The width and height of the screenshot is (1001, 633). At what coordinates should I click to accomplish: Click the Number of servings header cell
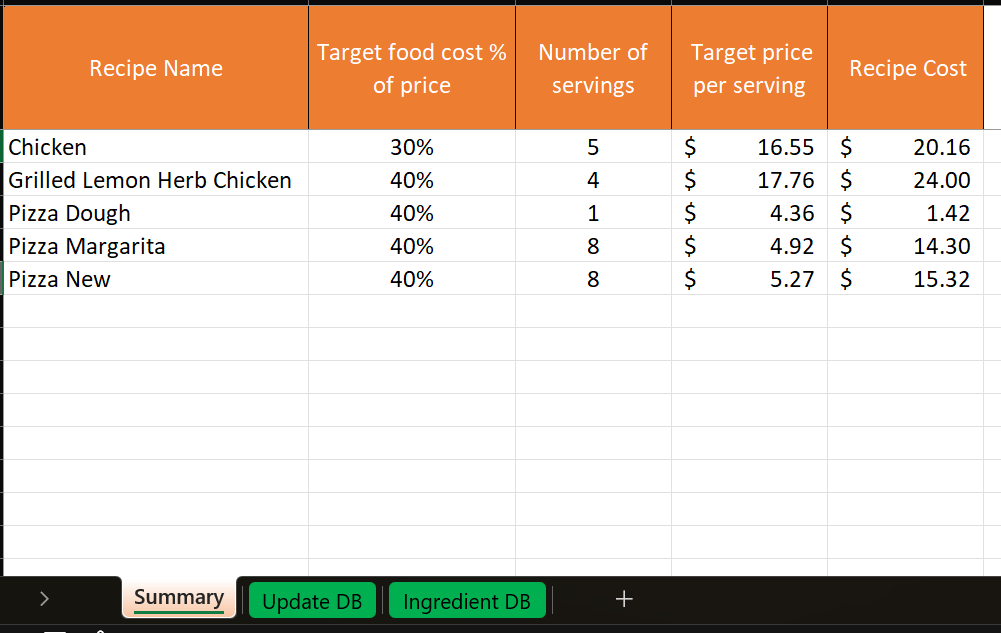[x=593, y=68]
